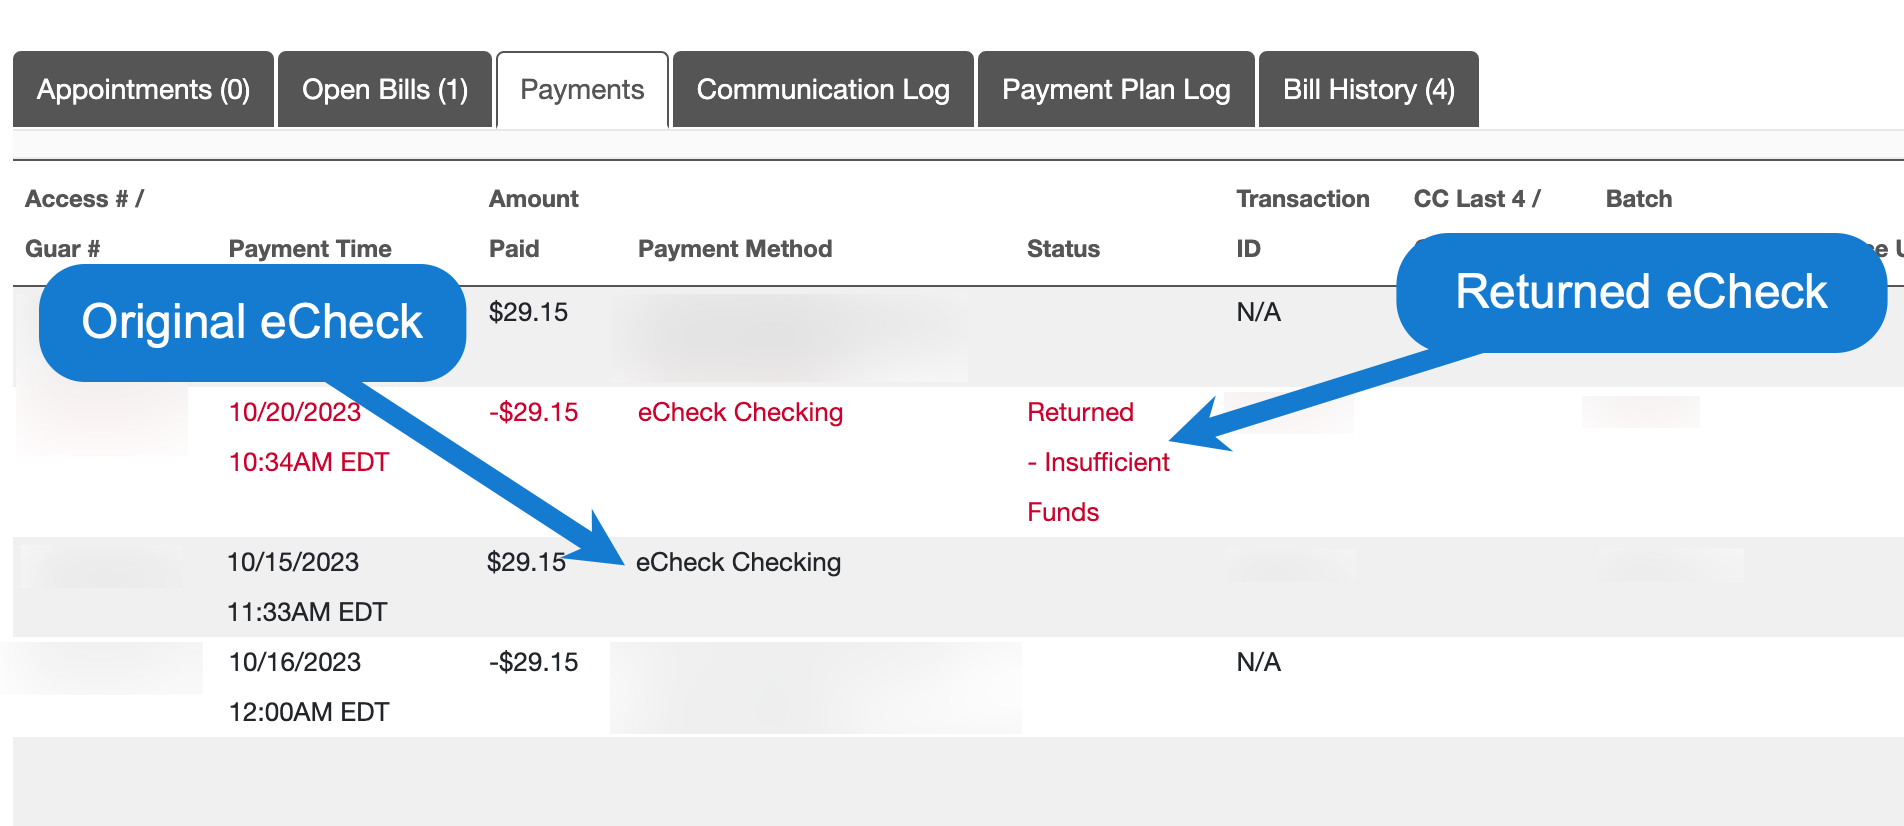Click the Transaction ID column header

point(1302,223)
